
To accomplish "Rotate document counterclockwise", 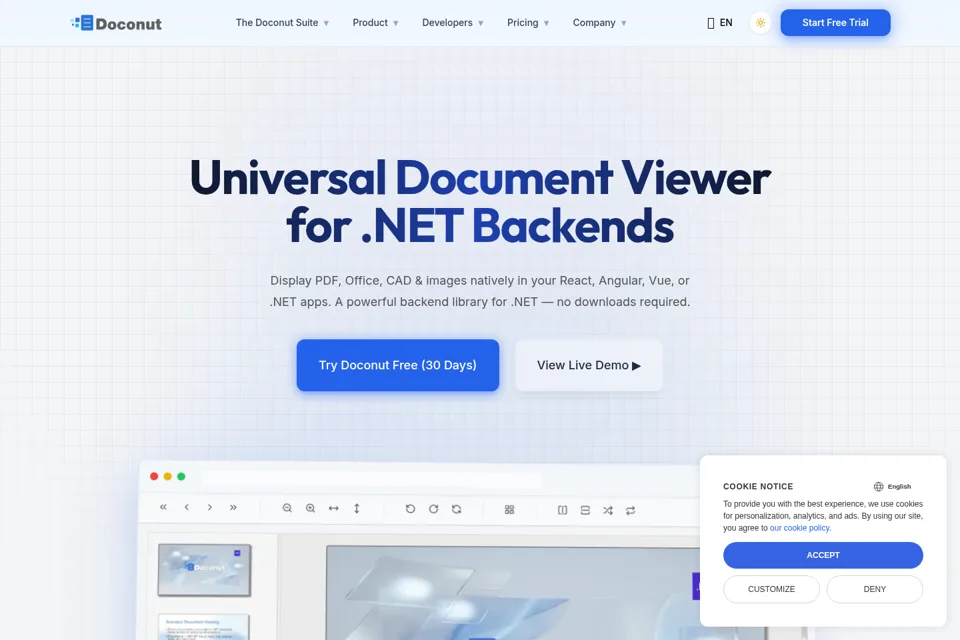I will click(410, 509).
